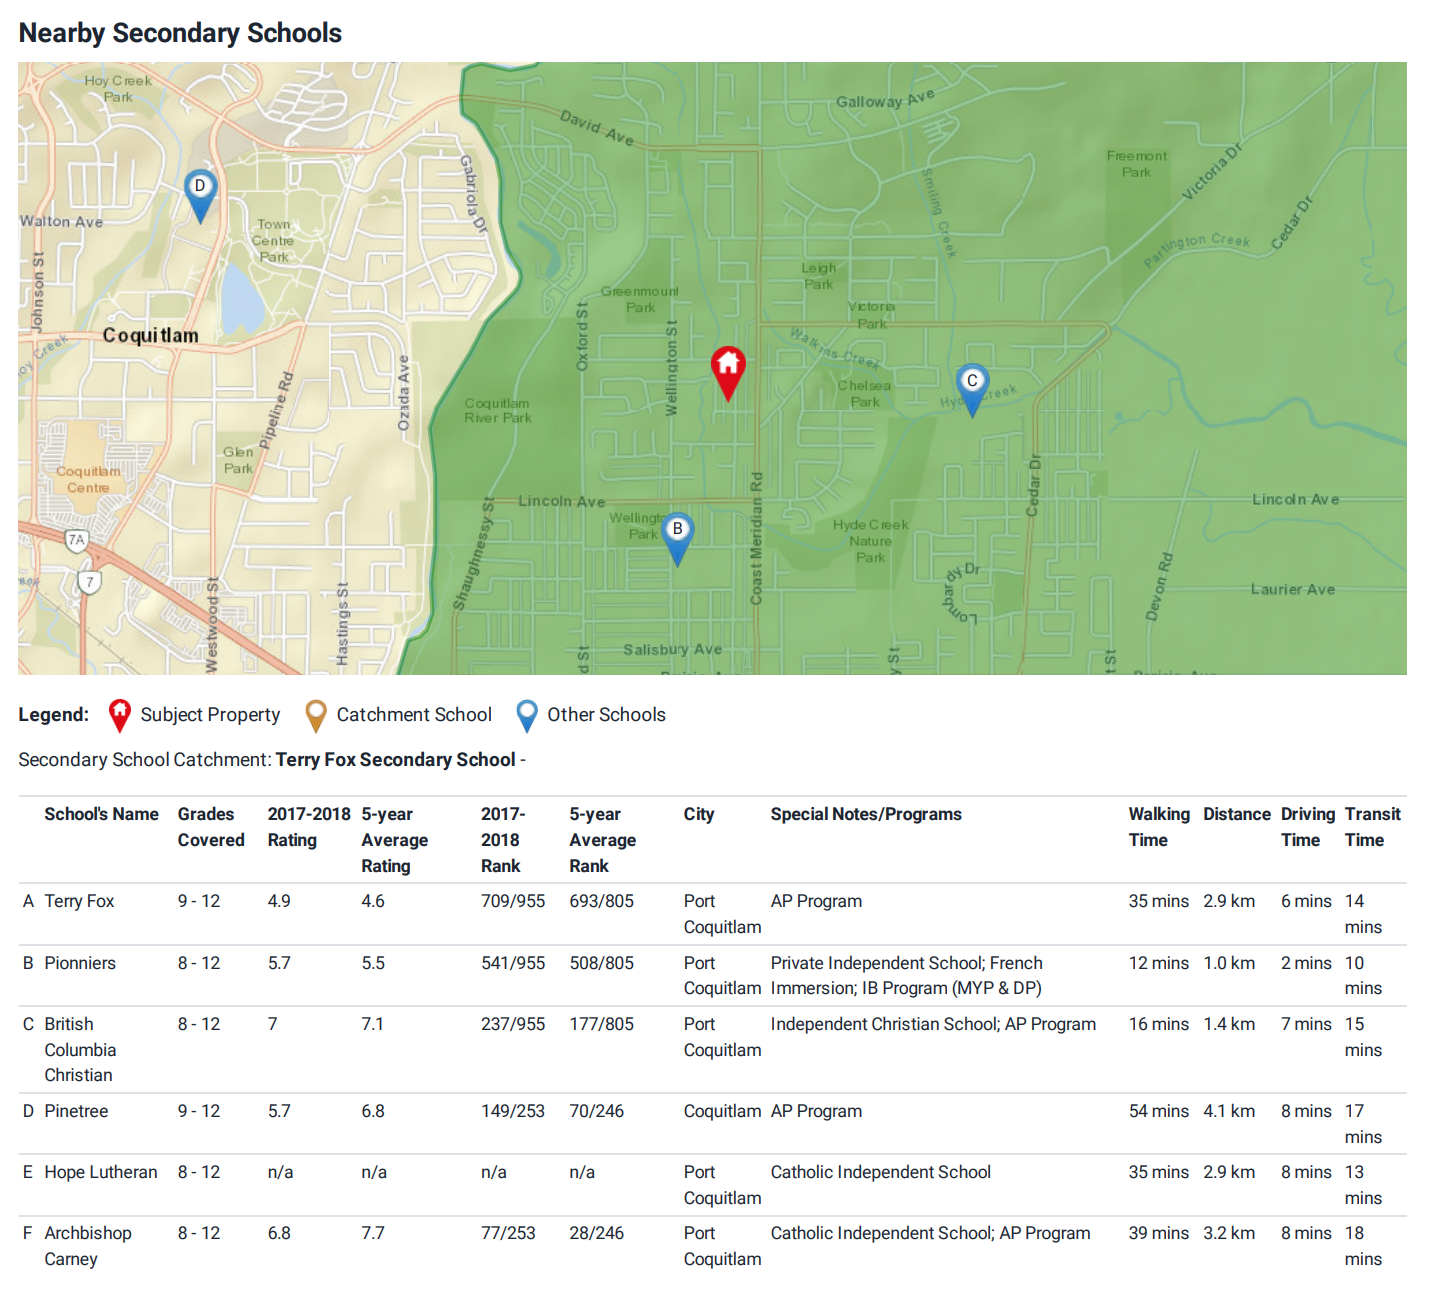Click Terry Fox driving time 6 mins

(x=1306, y=901)
